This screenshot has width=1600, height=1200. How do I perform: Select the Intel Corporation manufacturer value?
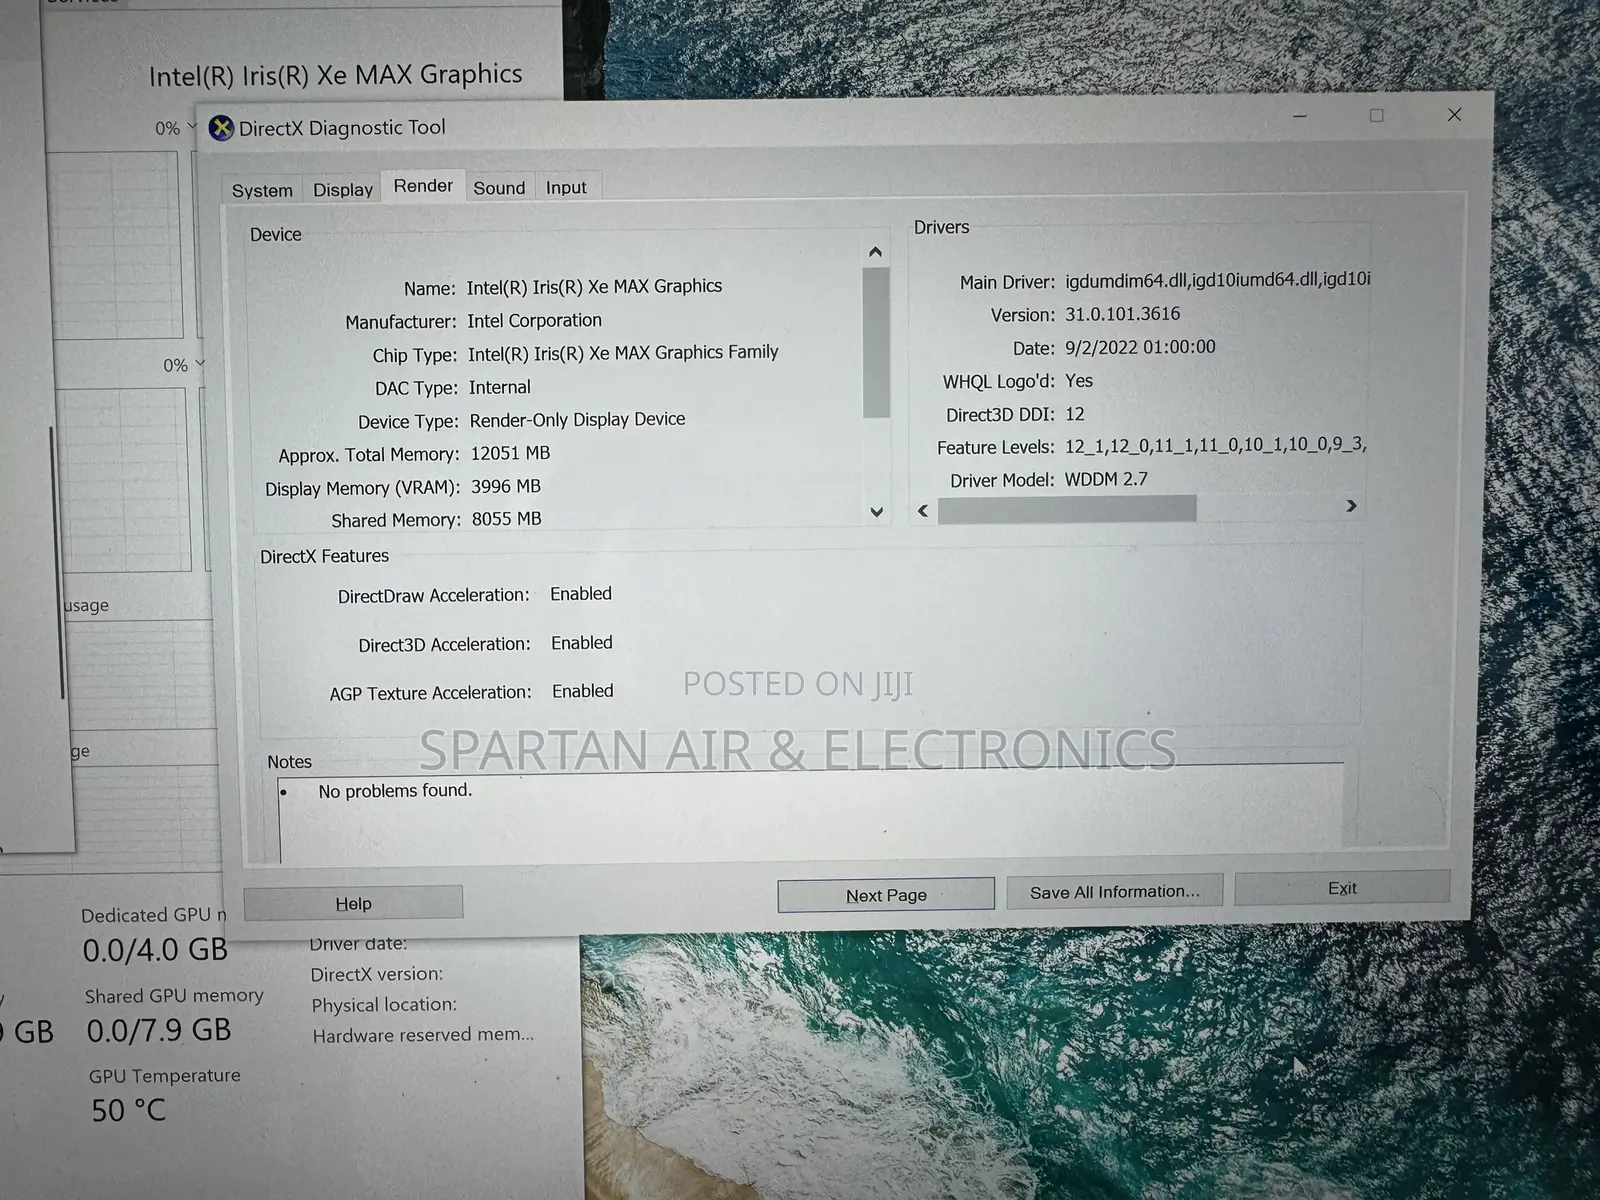534,321
